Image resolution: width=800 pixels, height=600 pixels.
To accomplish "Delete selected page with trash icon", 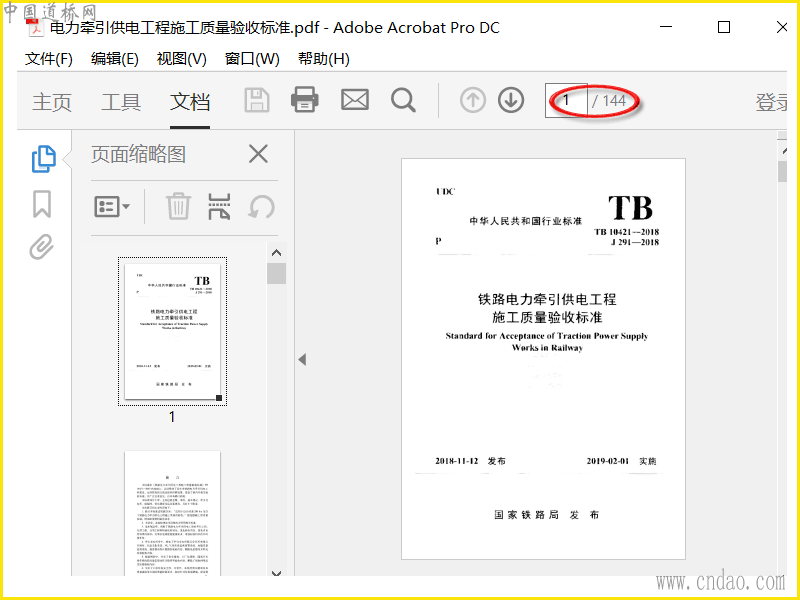I will point(178,207).
